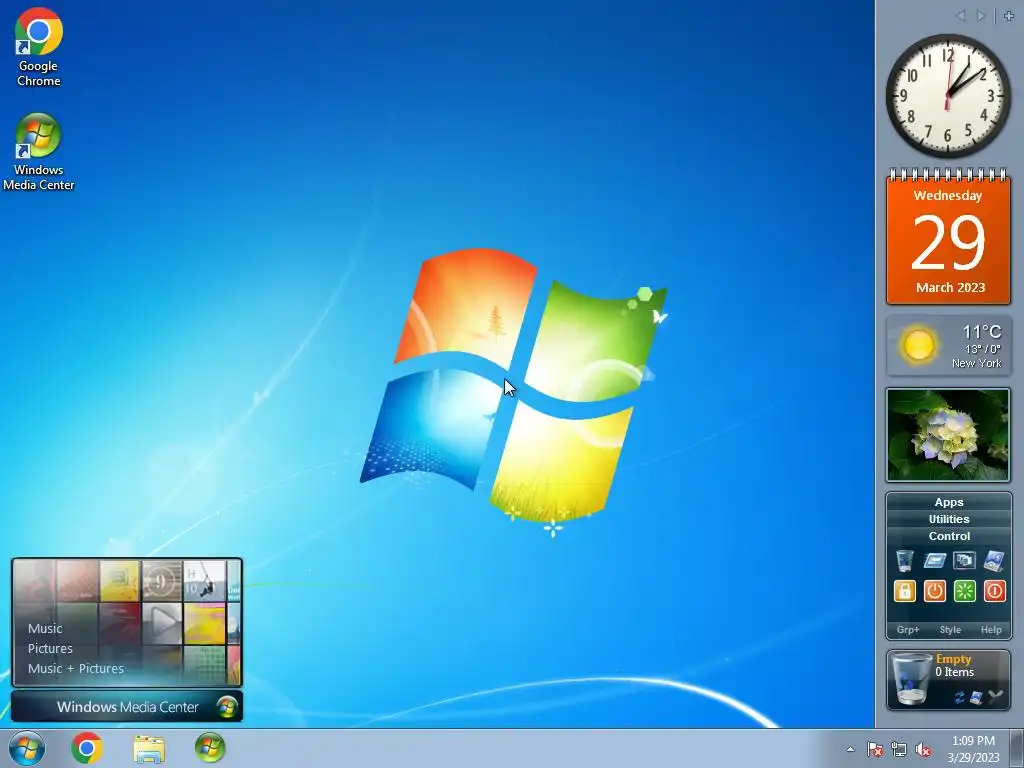Click the green restart icon
This screenshot has height=768, width=1024.
coord(965,591)
